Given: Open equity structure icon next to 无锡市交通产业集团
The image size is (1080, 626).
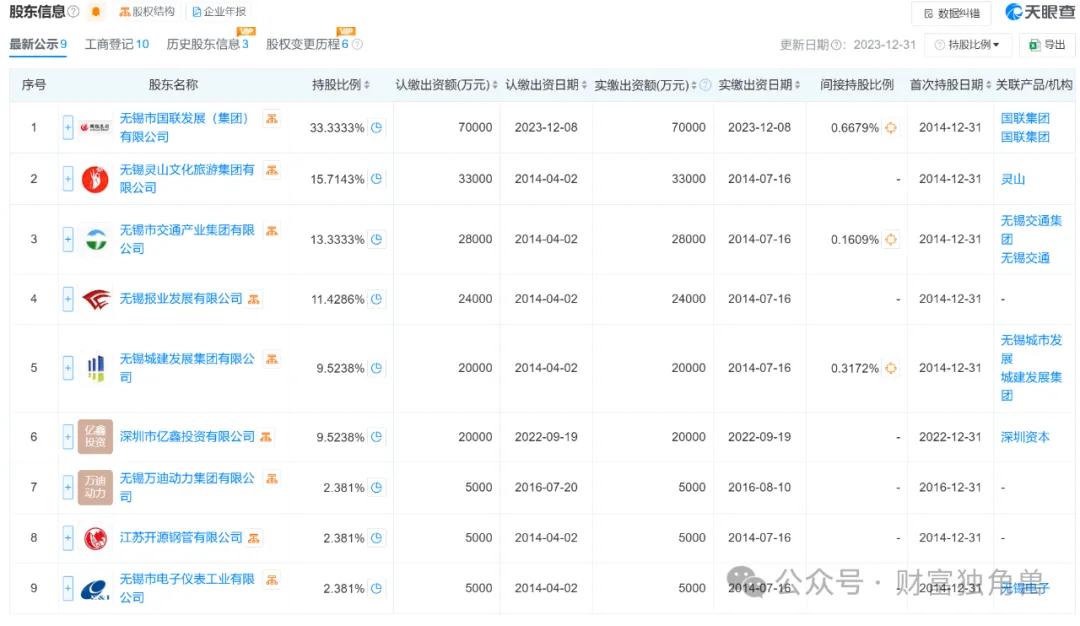Looking at the screenshot, I should pos(272,230).
